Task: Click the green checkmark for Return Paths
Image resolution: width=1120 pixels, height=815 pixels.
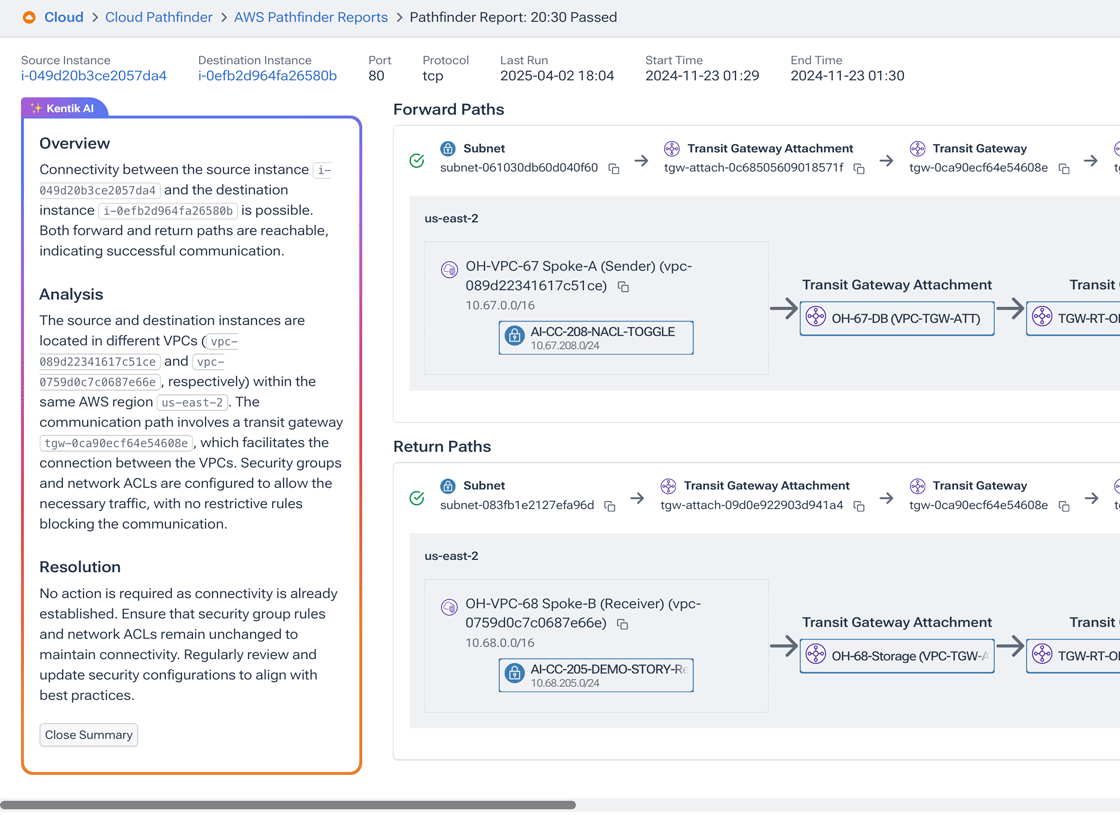Action: pyautogui.click(x=417, y=496)
